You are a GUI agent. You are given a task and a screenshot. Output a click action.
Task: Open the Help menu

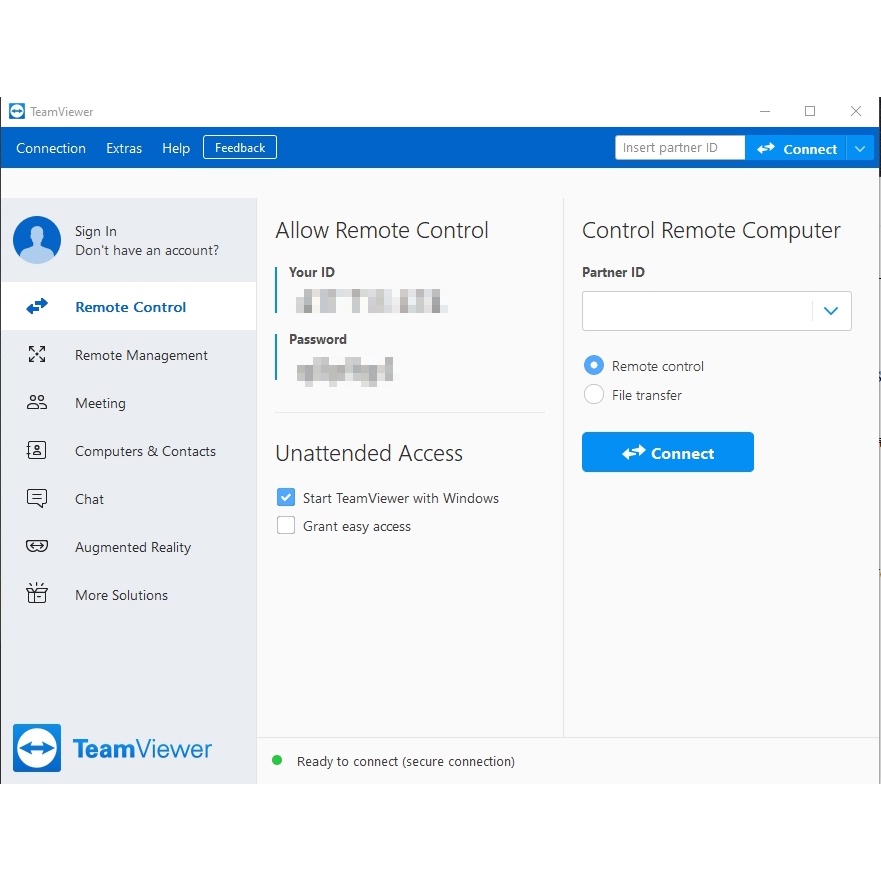[x=176, y=148]
